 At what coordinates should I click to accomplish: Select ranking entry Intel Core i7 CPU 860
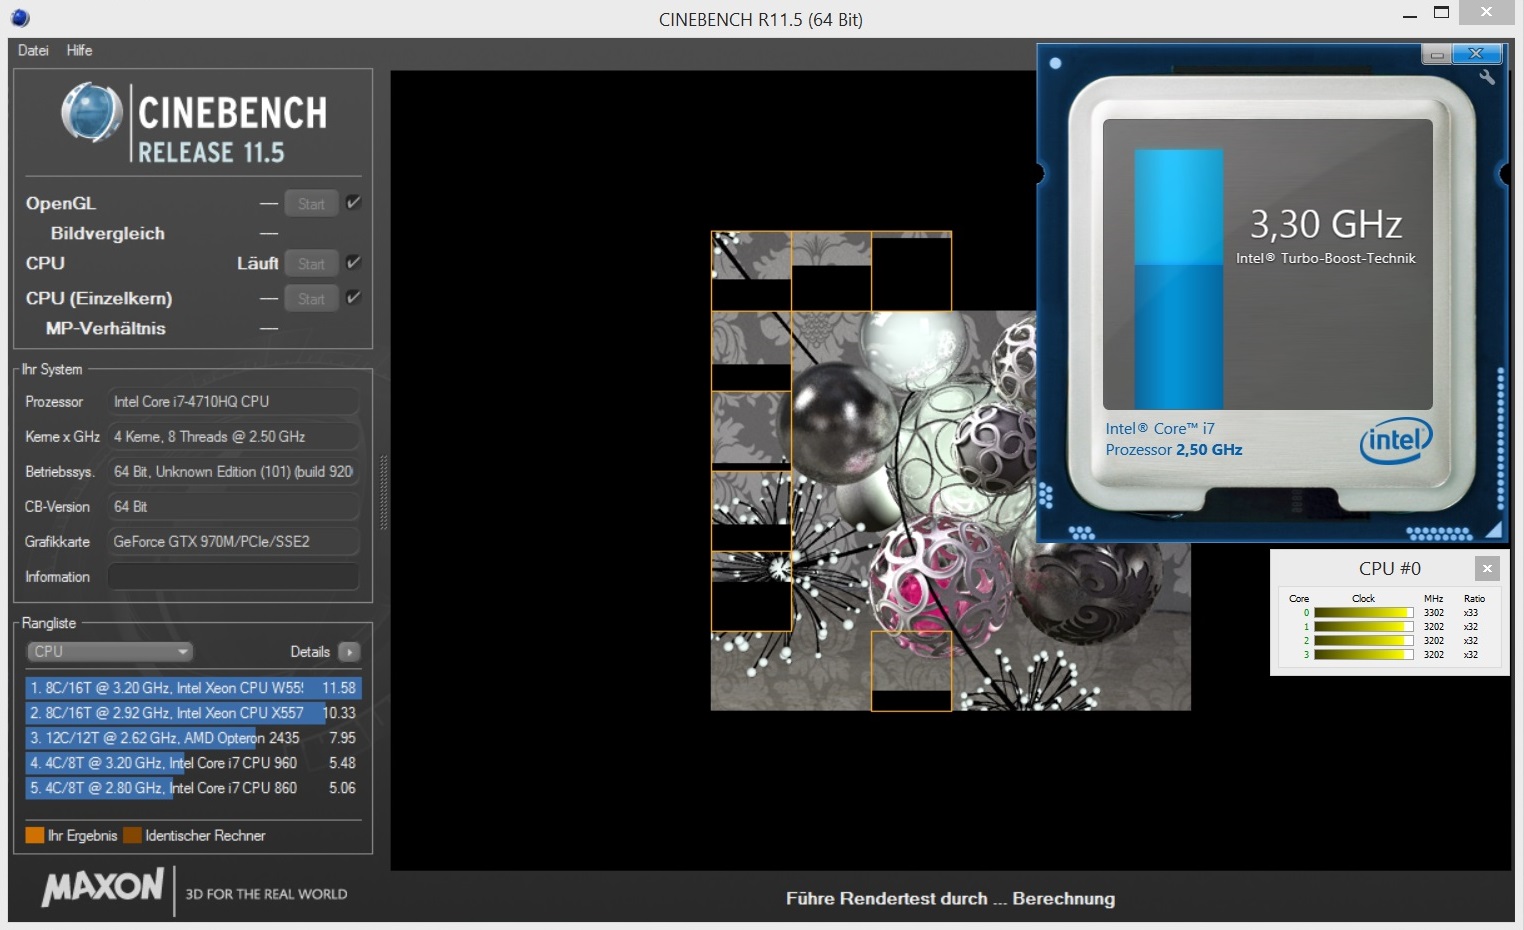193,788
